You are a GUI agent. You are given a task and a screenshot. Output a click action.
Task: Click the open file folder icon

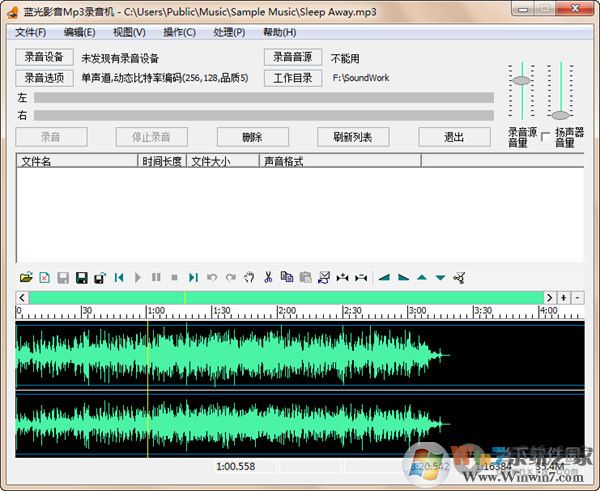[x=27, y=277]
